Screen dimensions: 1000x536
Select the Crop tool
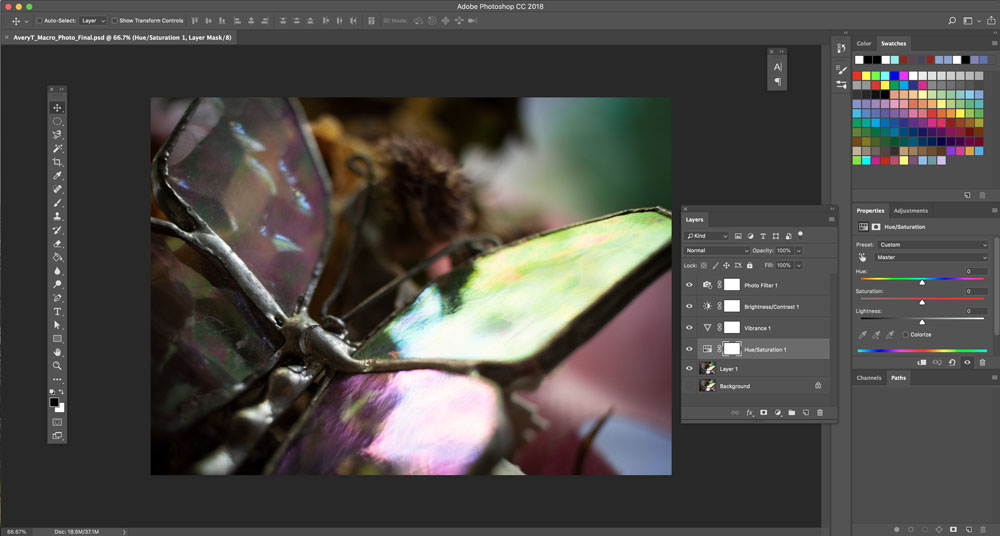click(57, 162)
